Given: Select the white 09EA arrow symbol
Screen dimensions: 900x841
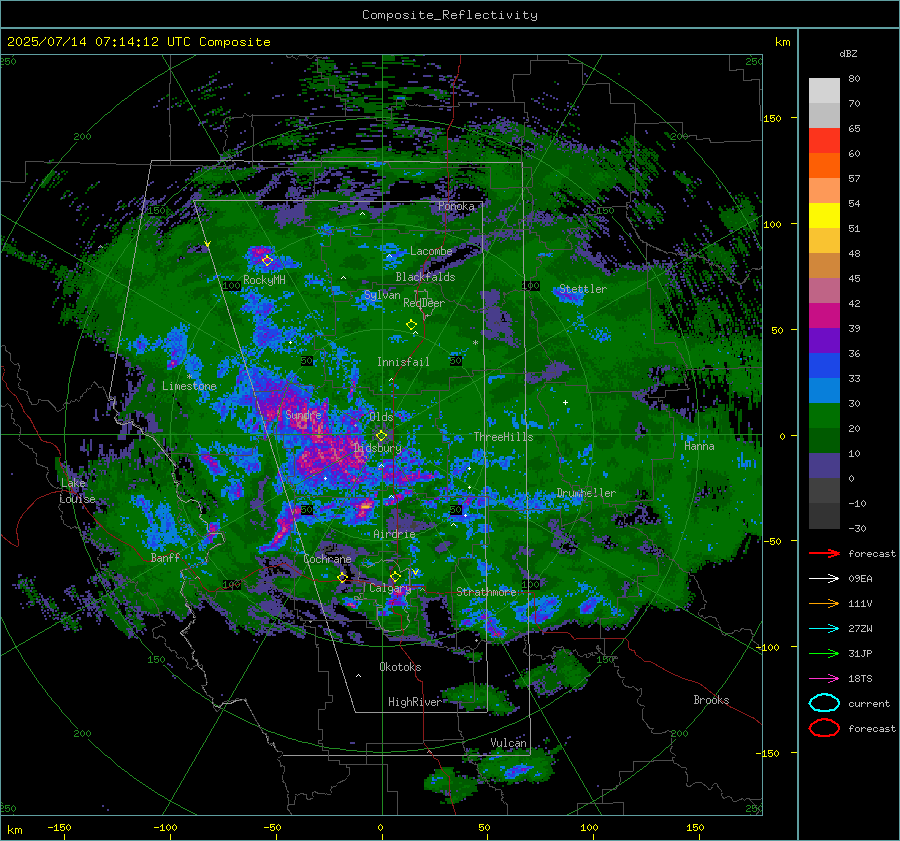Looking at the screenshot, I should tap(824, 578).
